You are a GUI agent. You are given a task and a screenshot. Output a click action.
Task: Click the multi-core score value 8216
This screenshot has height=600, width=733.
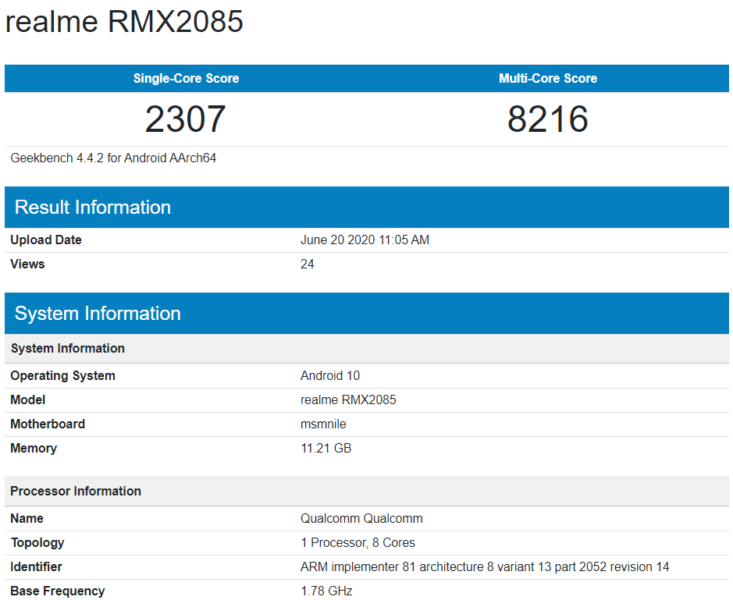coord(548,119)
